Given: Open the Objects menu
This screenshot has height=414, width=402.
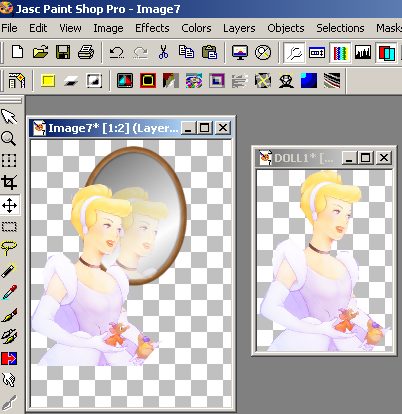Looking at the screenshot, I should 286,28.
